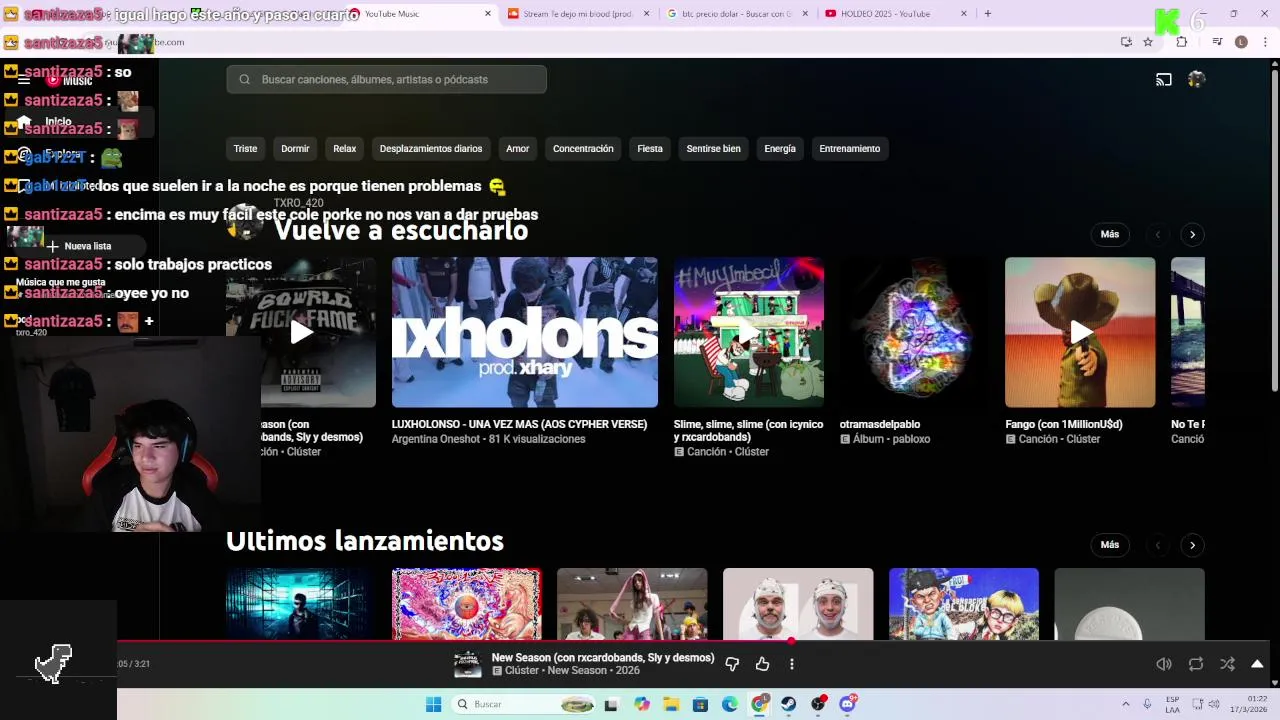This screenshot has width=1280, height=720.
Task: Open the Windows Start menu
Action: tap(433, 705)
